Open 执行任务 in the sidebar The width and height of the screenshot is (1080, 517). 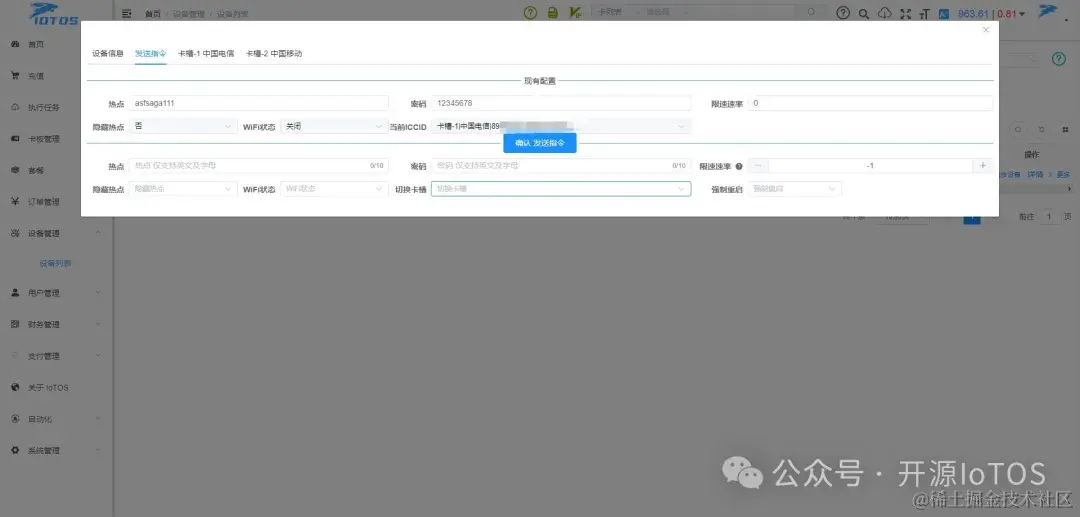click(43, 107)
